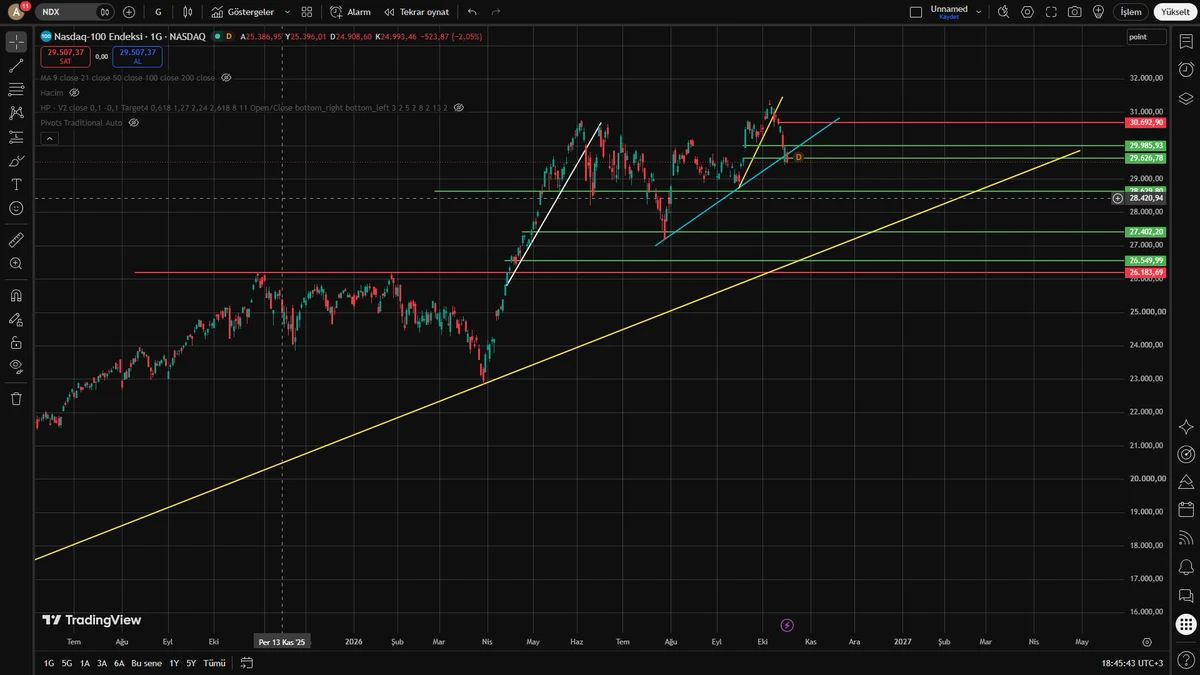Expand the Unnamed layout dropdown arrow

tap(979, 12)
